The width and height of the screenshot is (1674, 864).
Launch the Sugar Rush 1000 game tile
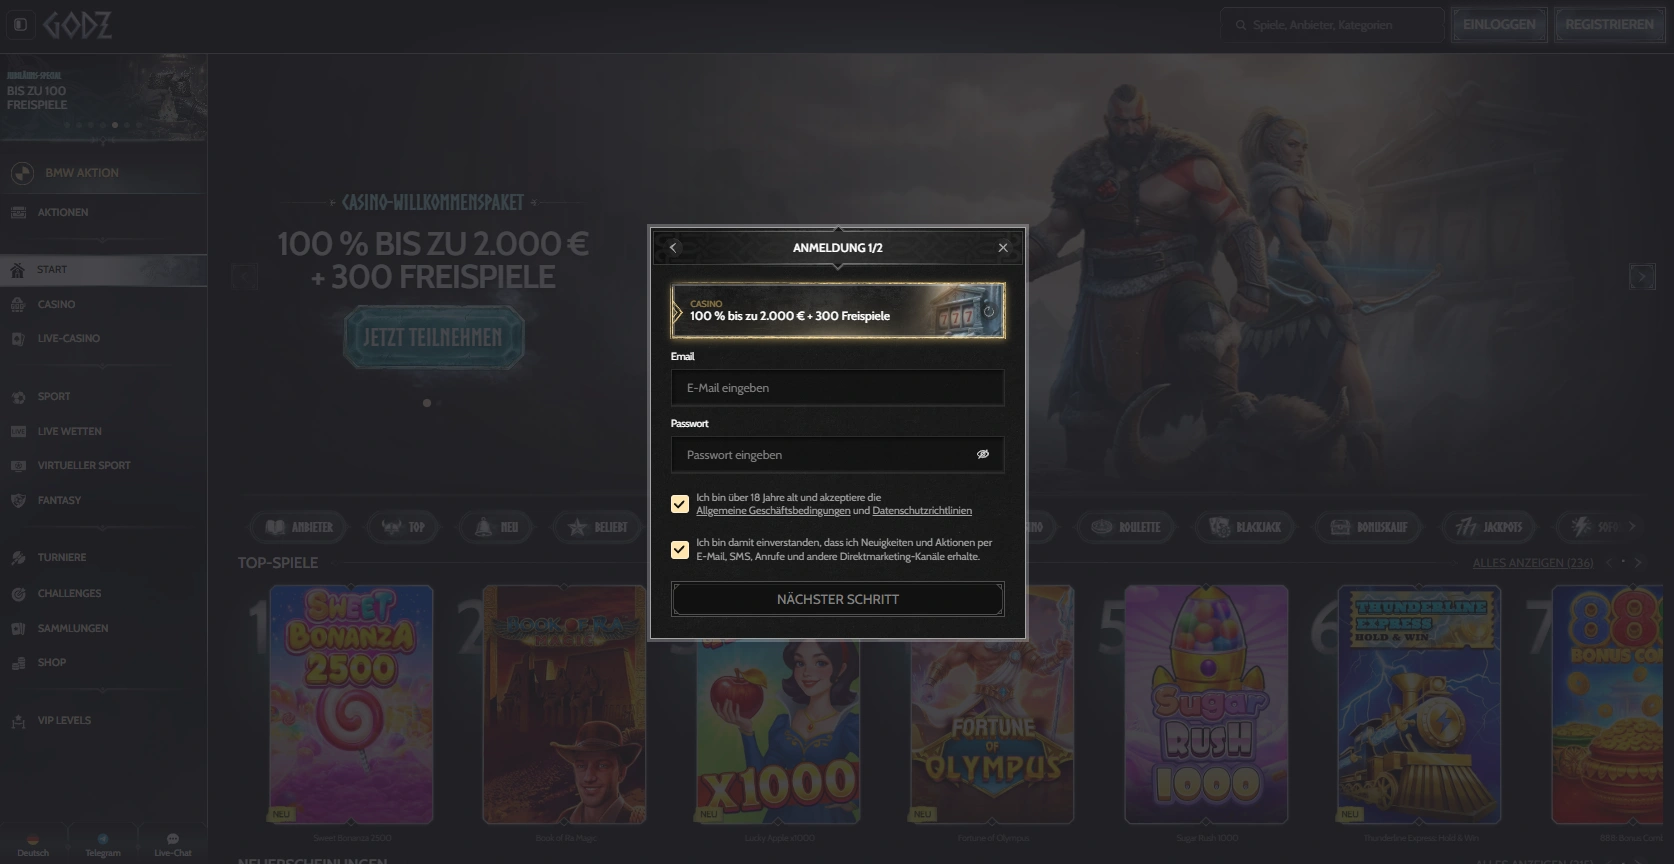click(x=1207, y=705)
